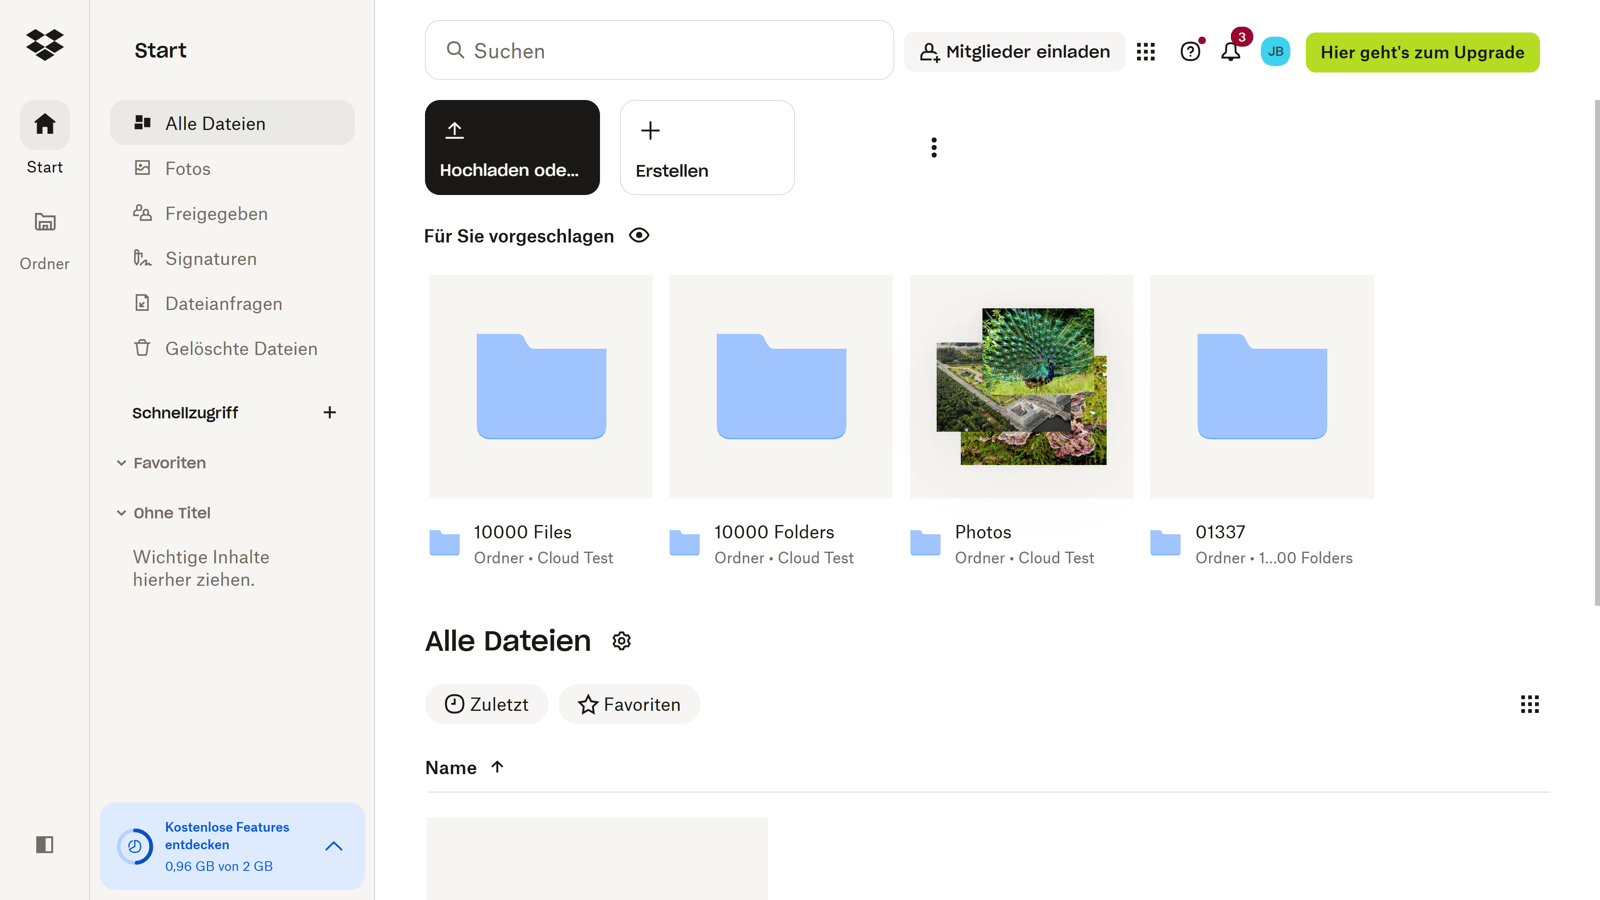The image size is (1600, 900).
Task: Open the apps grid icon in the header
Action: pos(1146,51)
